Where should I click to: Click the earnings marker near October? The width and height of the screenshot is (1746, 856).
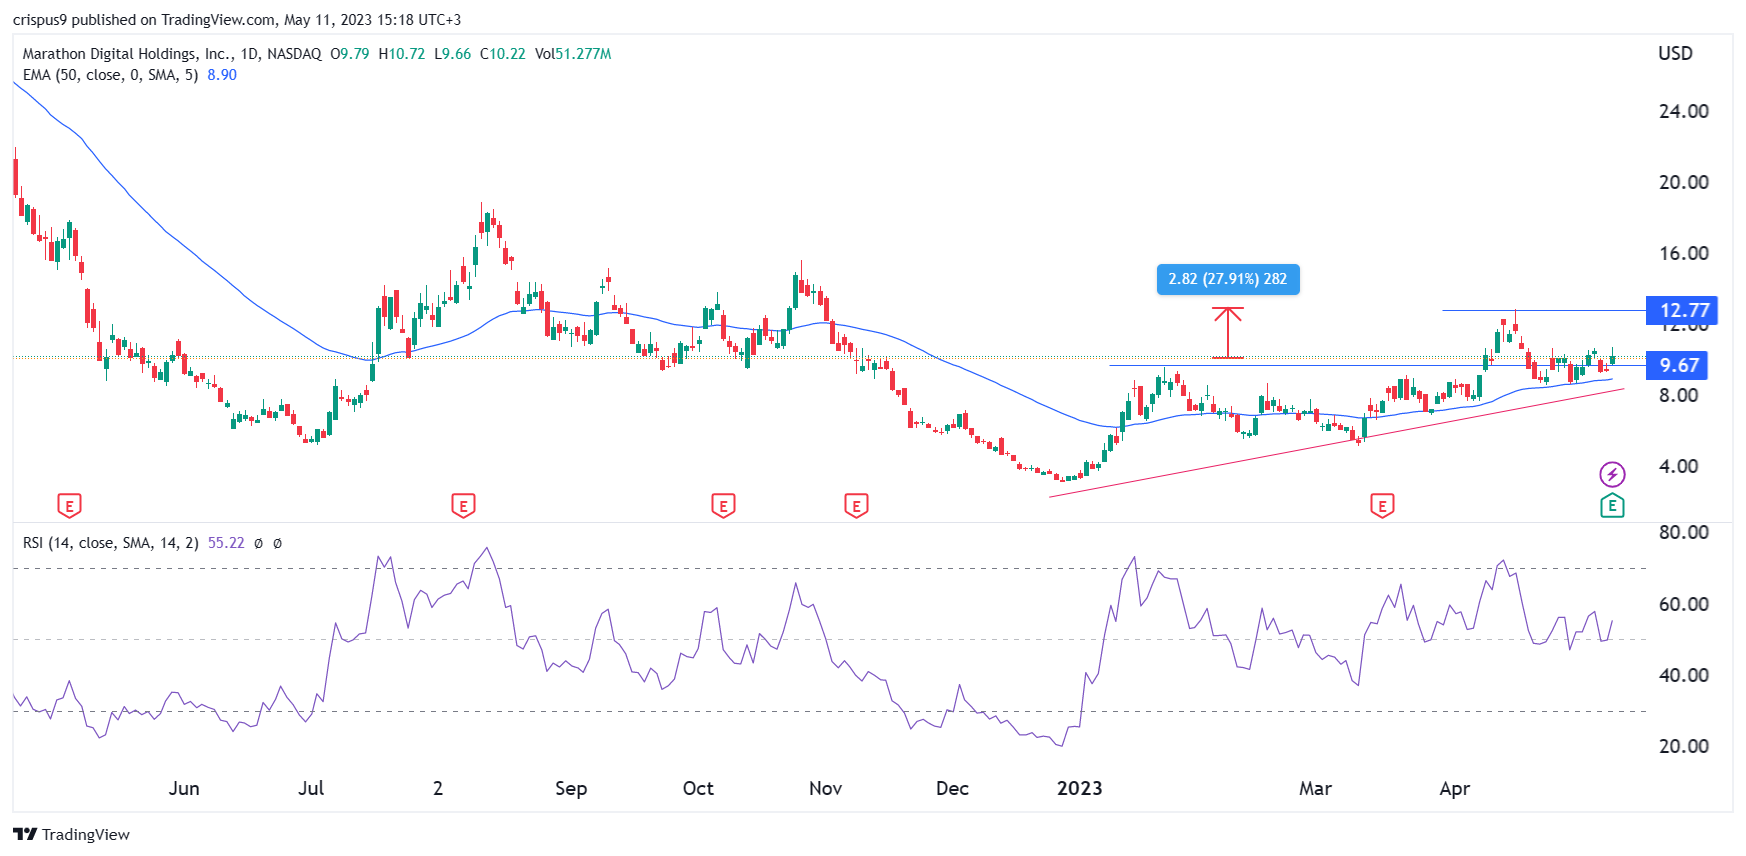click(723, 506)
